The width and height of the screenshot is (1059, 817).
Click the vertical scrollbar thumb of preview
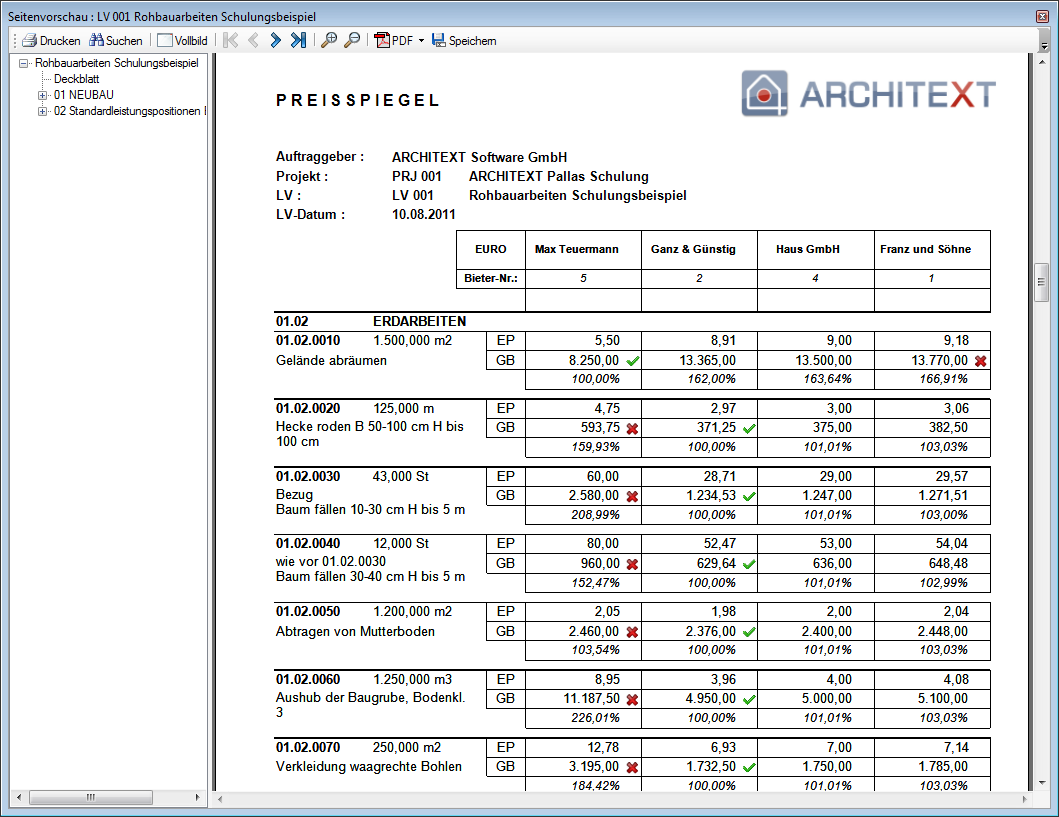[x=1041, y=282]
